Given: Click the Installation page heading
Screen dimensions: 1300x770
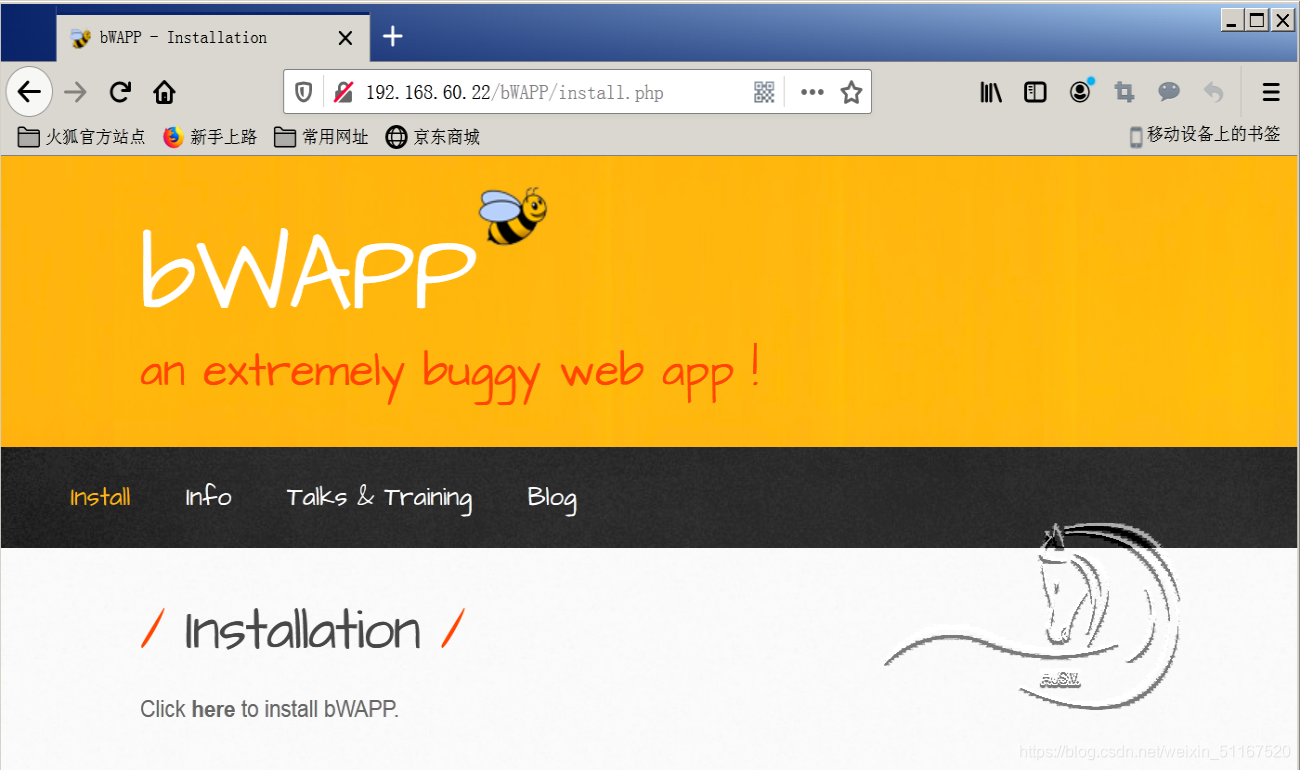Looking at the screenshot, I should pos(303,630).
